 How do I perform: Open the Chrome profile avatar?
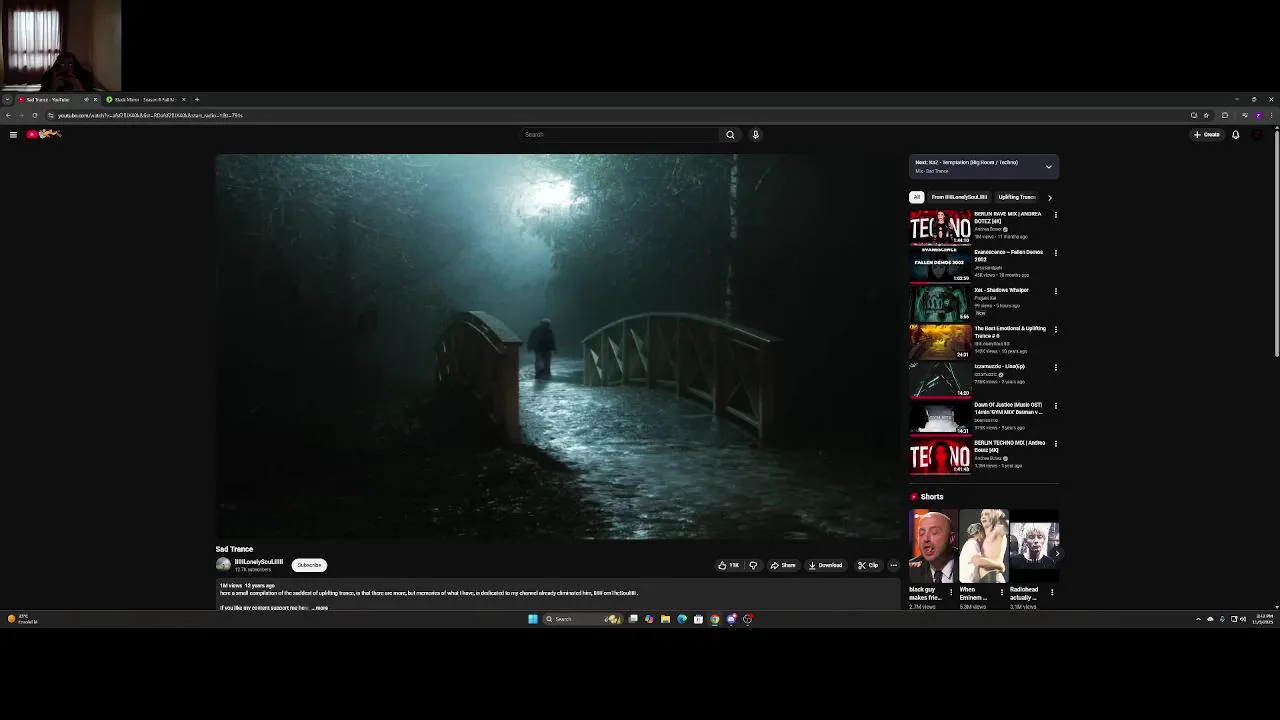1257,115
